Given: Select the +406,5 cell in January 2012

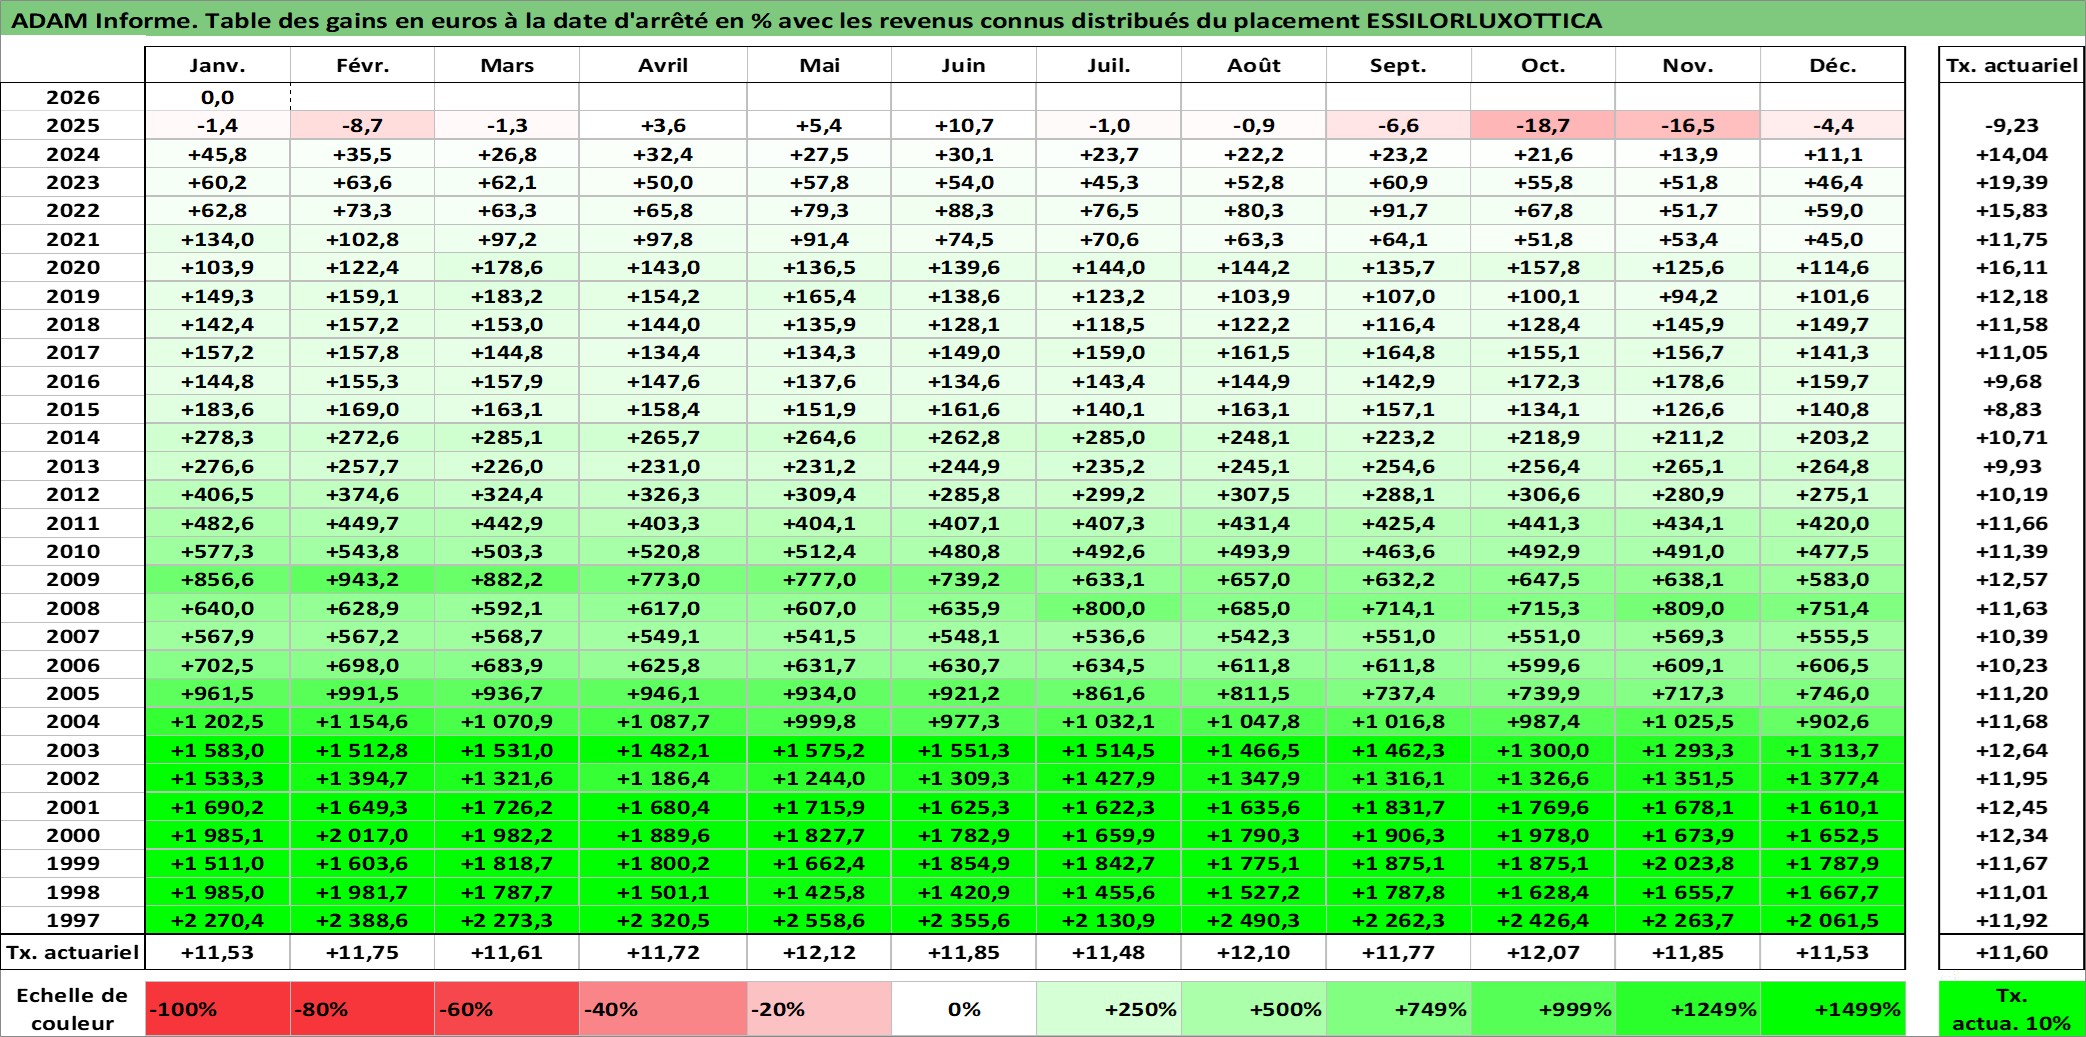Looking at the screenshot, I should [217, 494].
